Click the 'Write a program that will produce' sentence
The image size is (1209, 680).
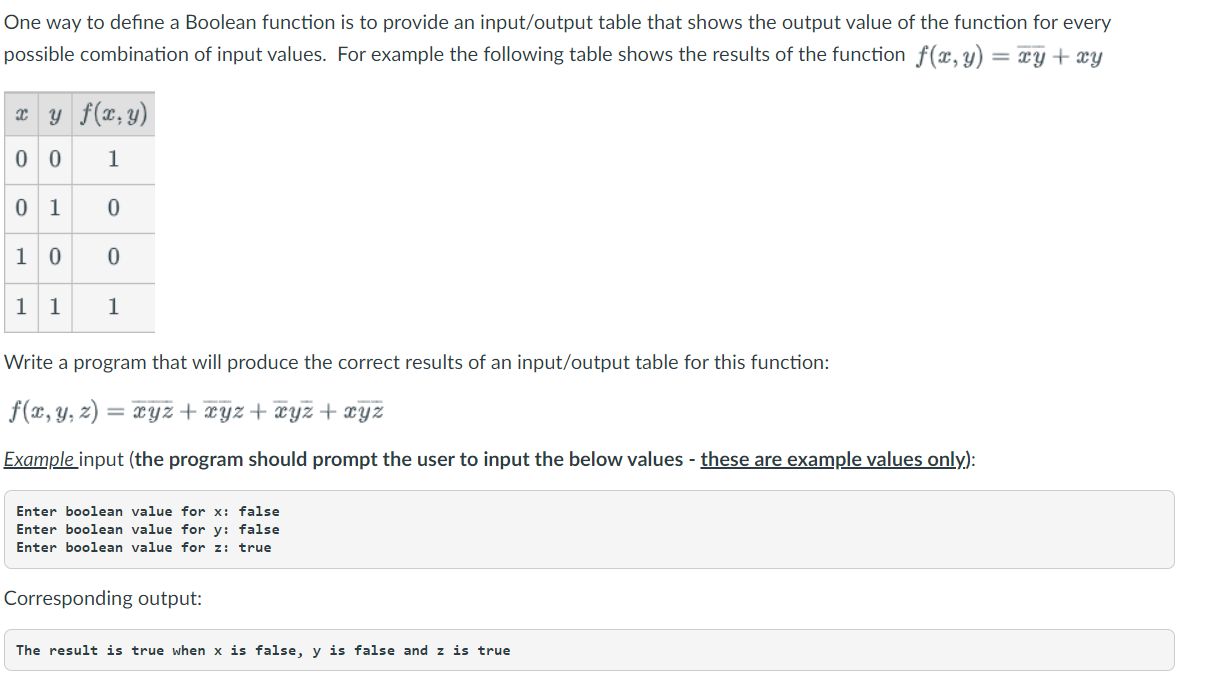click(x=417, y=362)
